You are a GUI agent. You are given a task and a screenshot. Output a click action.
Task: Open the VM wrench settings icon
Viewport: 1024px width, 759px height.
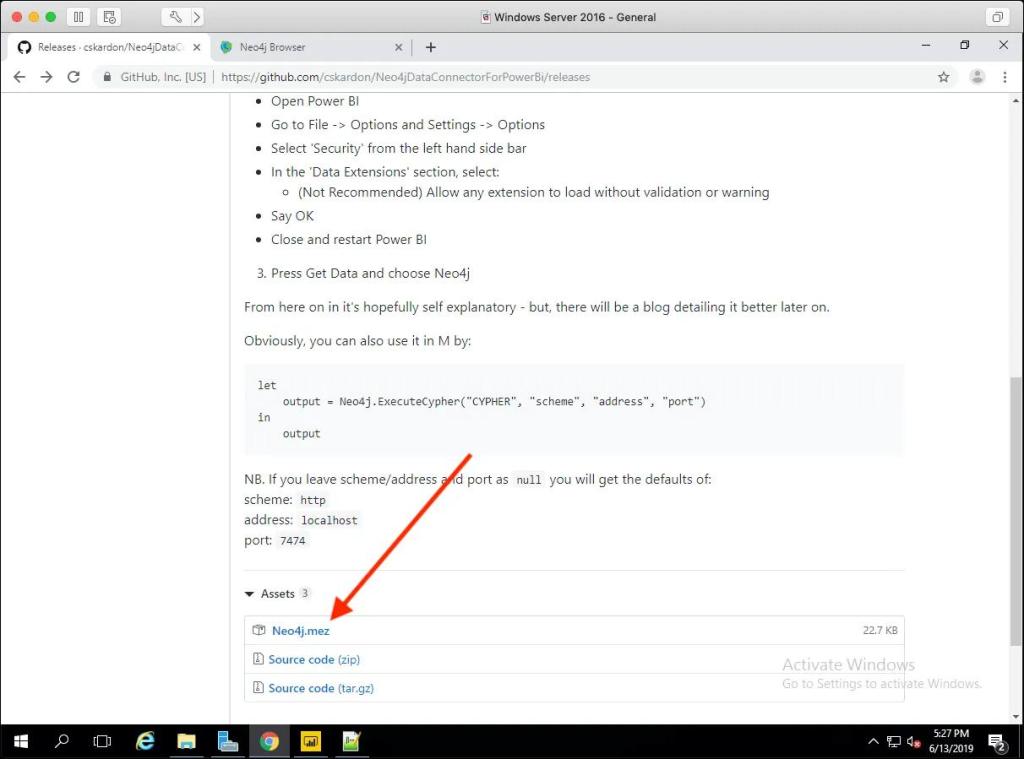[x=175, y=17]
